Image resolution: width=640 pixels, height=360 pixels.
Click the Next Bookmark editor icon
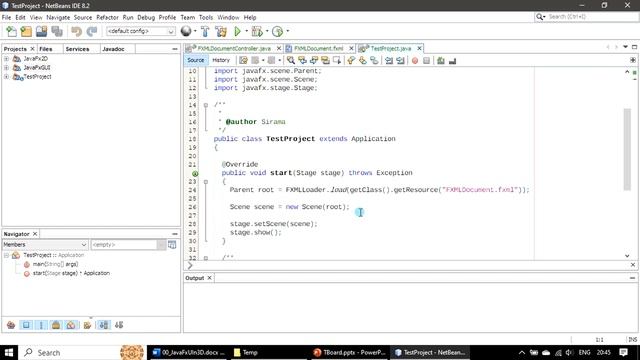(362, 60)
